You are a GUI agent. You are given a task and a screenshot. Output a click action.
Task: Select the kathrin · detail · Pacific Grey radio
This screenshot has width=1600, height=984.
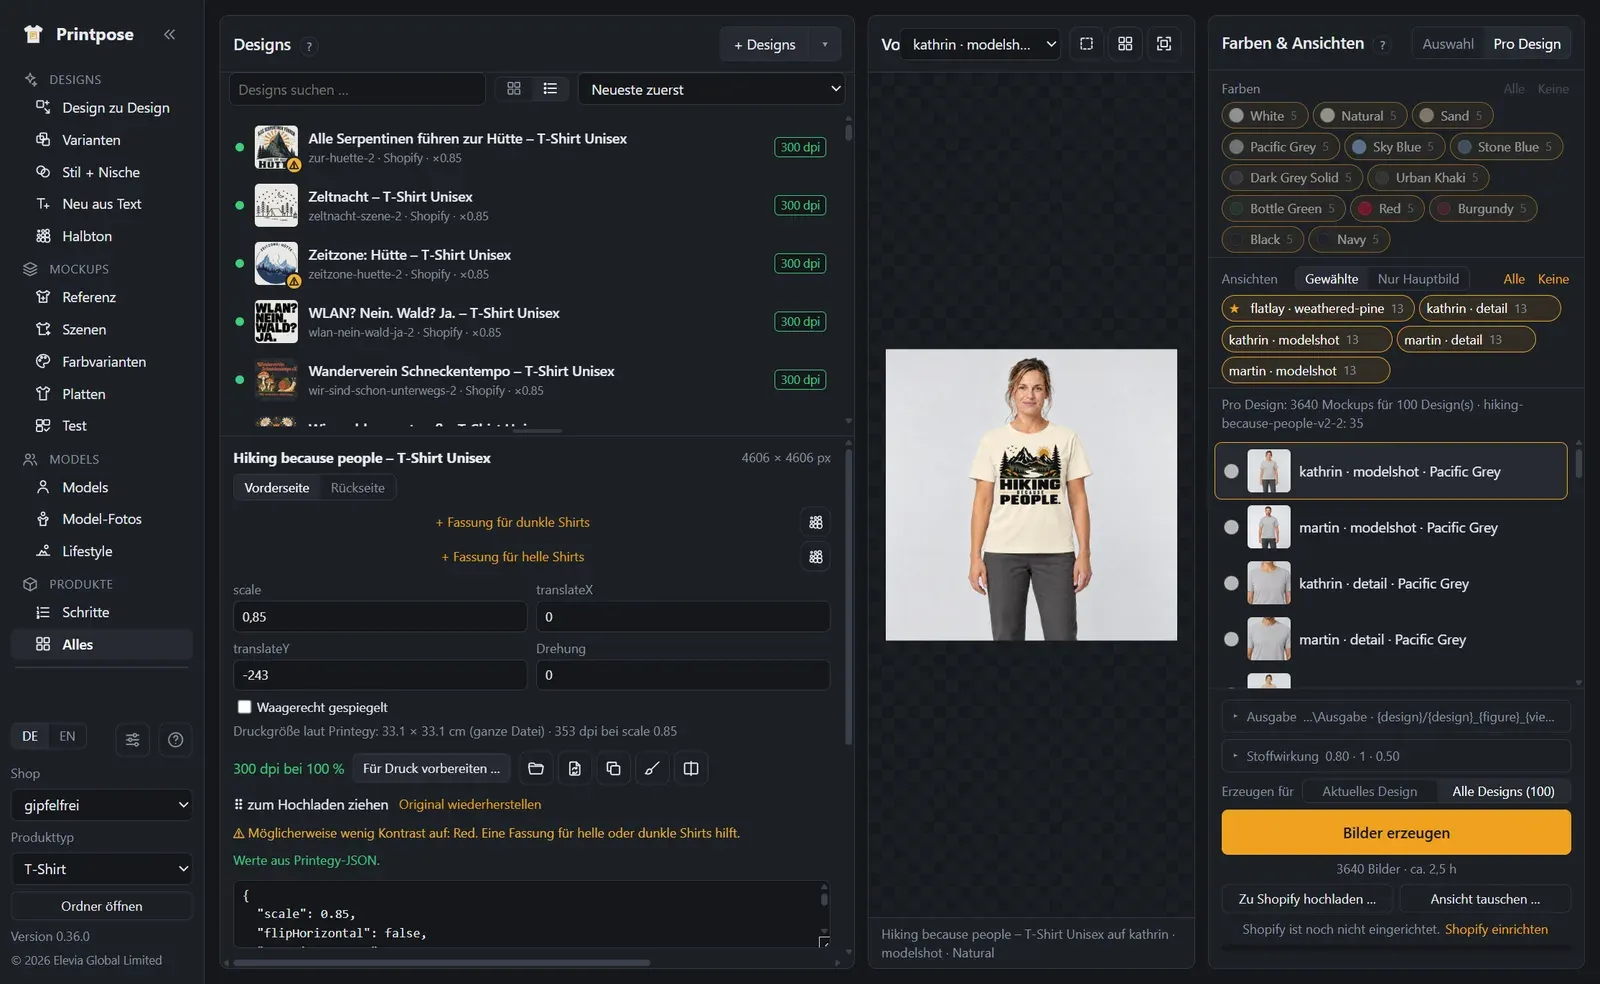tap(1231, 583)
